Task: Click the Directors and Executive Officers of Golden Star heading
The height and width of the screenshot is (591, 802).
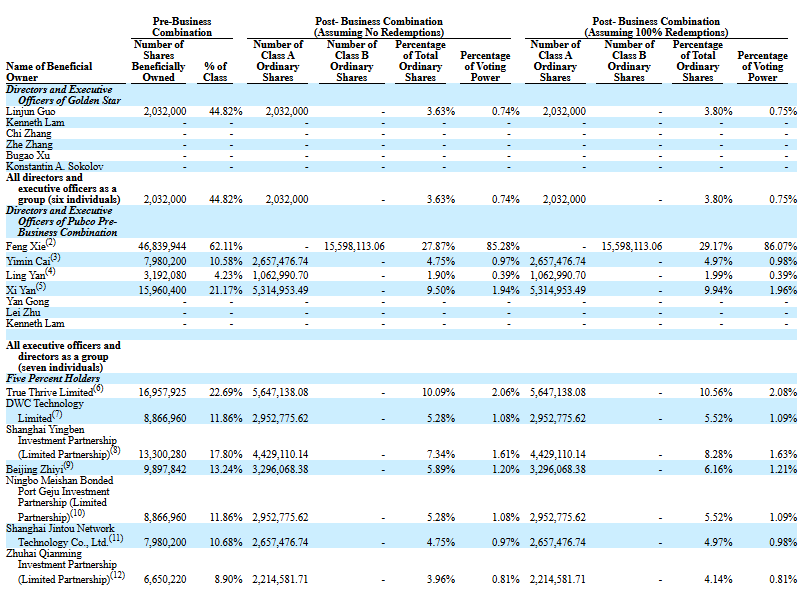Action: 63,95
